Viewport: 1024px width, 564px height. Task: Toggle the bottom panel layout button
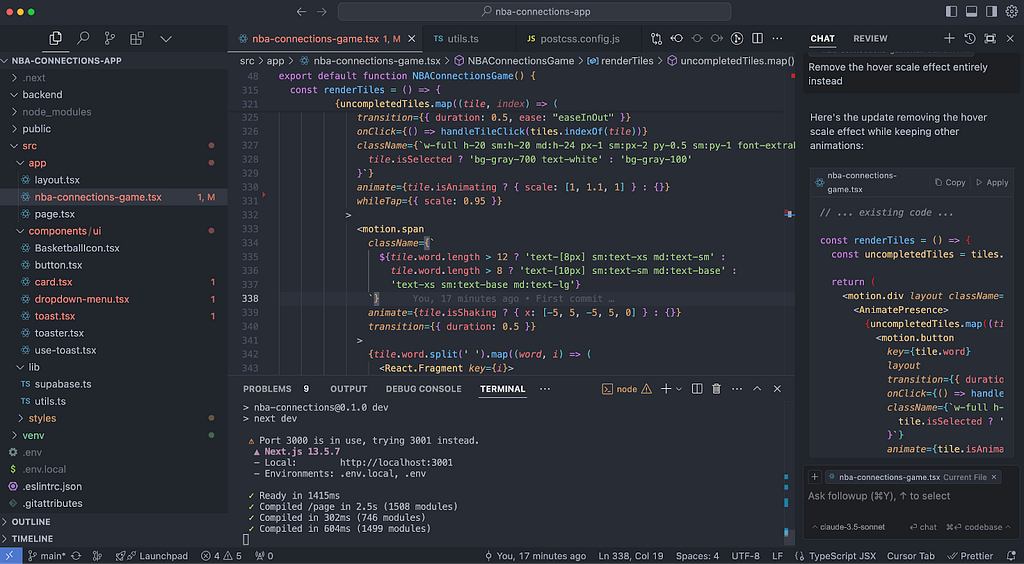click(971, 12)
